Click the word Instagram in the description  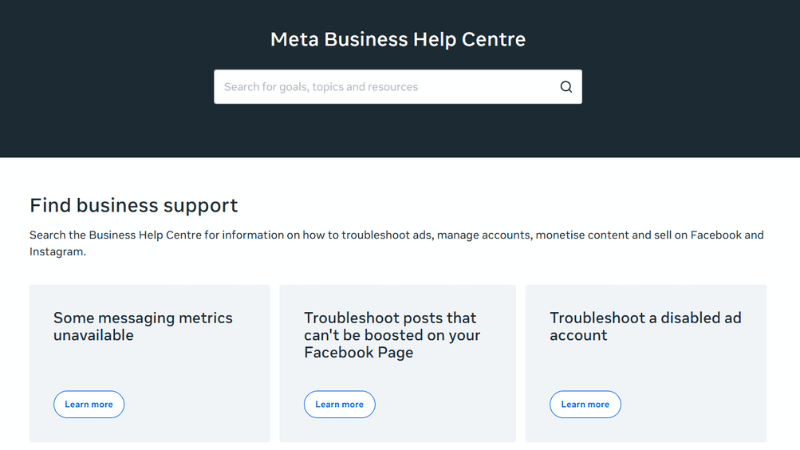(x=57, y=252)
